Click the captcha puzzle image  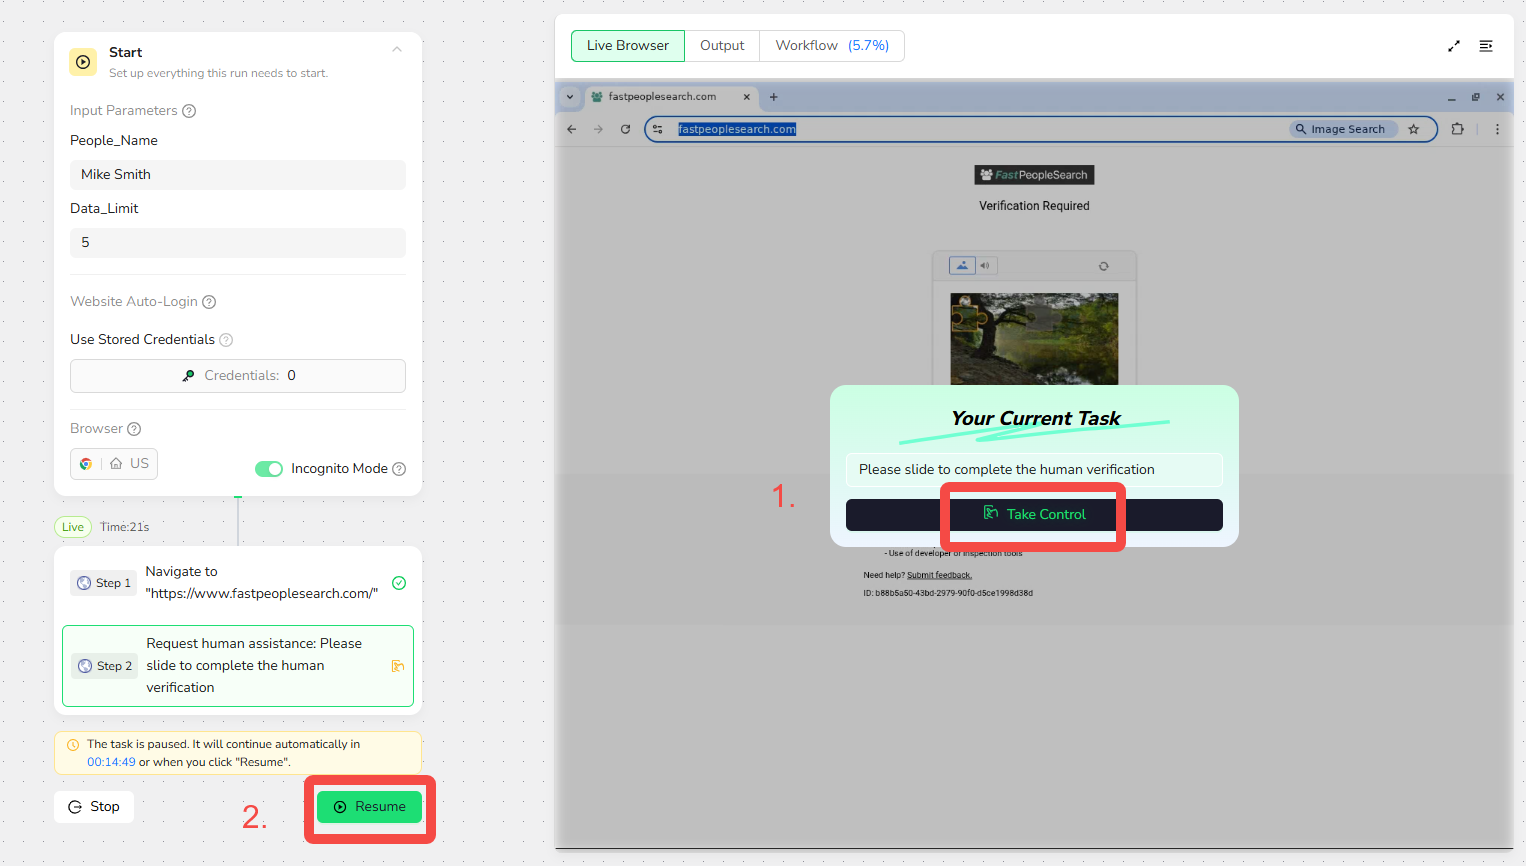[x=1034, y=338]
